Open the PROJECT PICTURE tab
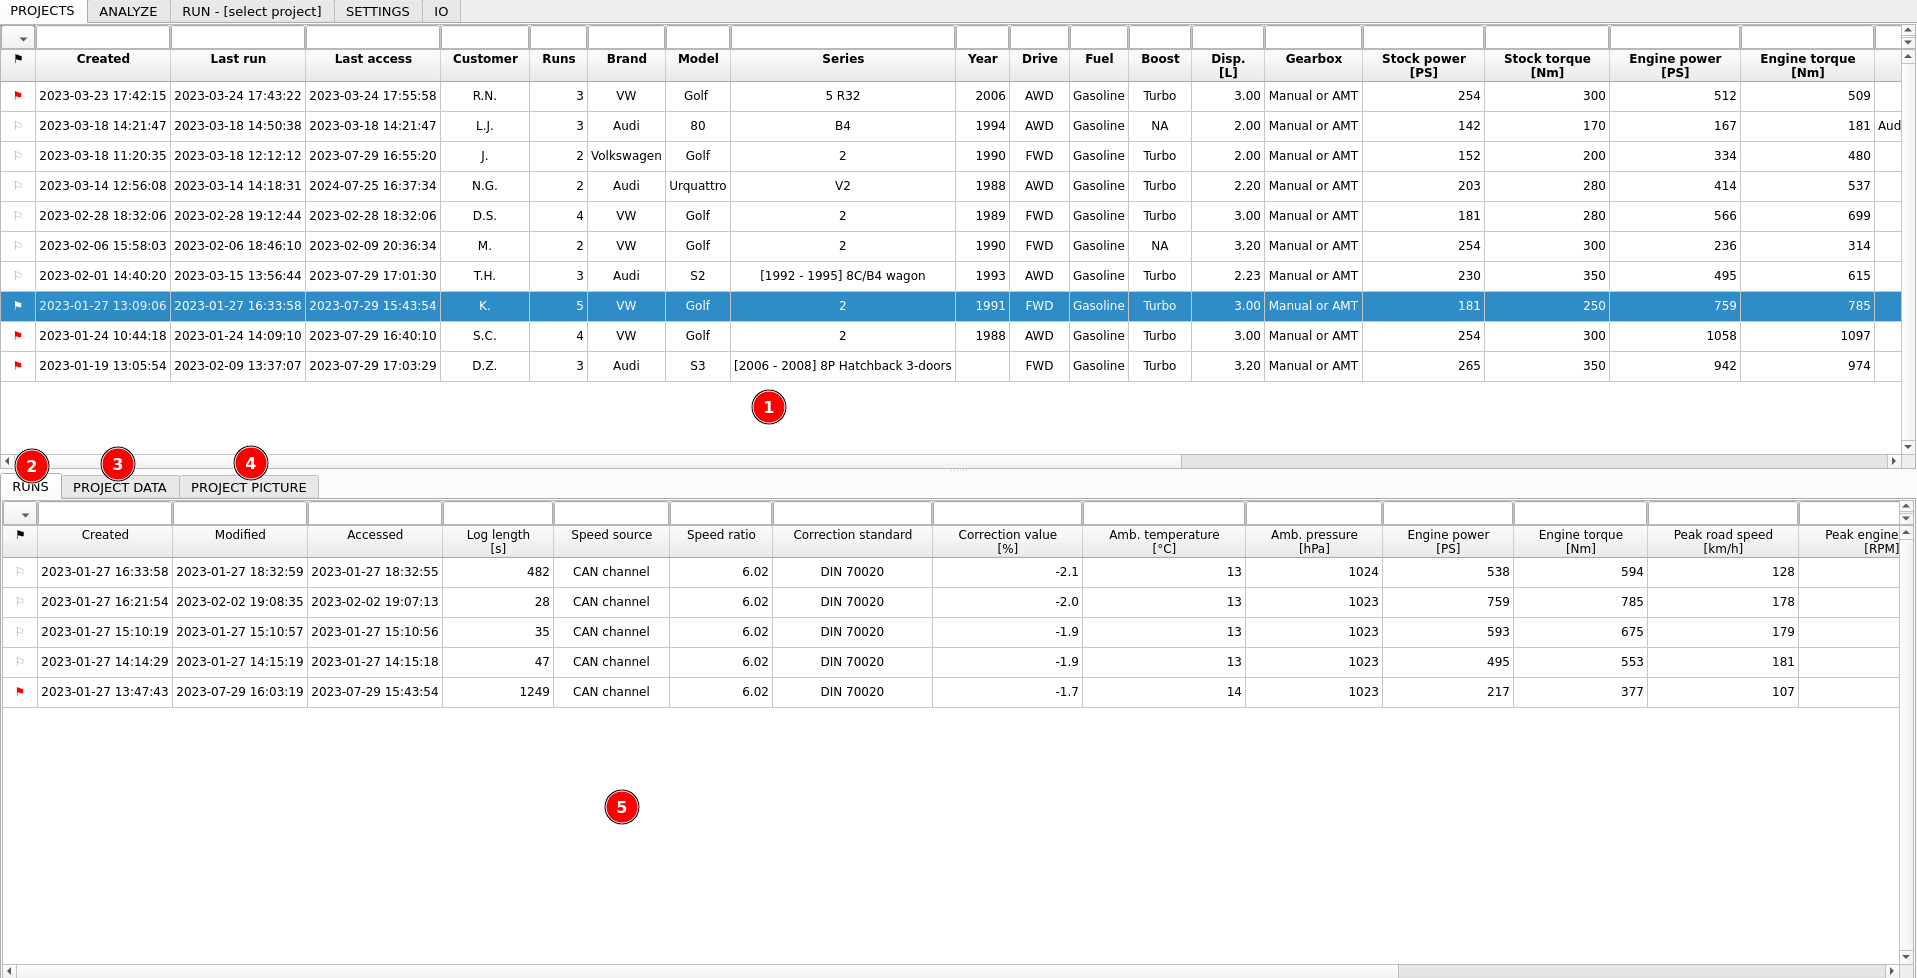This screenshot has height=978, width=1917. point(248,487)
